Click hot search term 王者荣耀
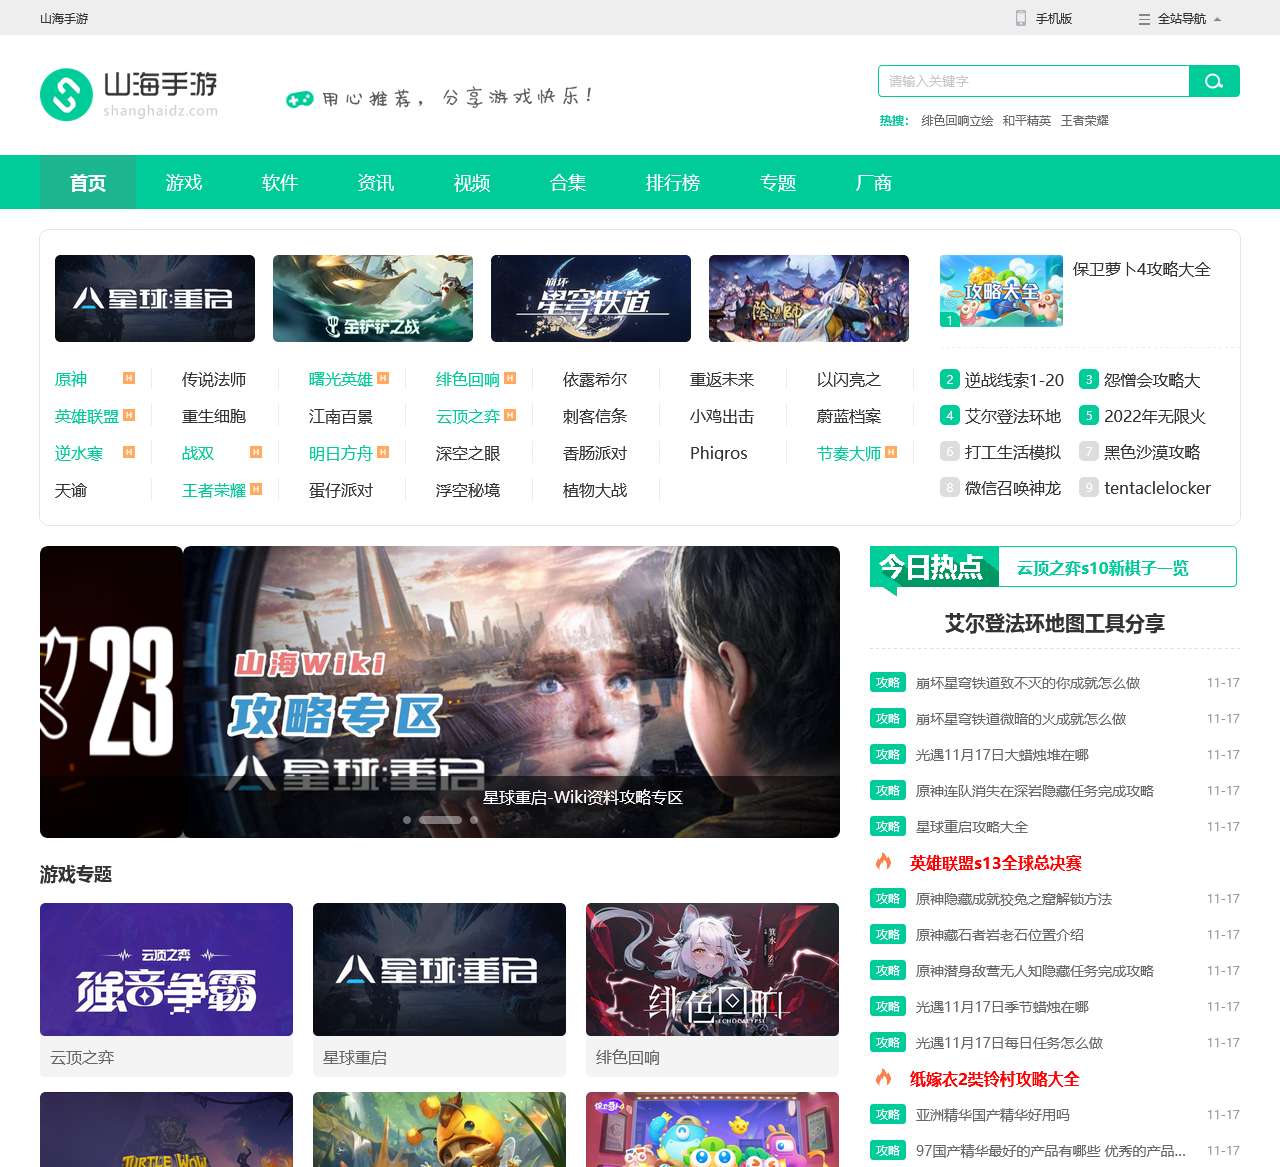Screen dimensions: 1280x1167 pyautogui.click(x=1085, y=120)
